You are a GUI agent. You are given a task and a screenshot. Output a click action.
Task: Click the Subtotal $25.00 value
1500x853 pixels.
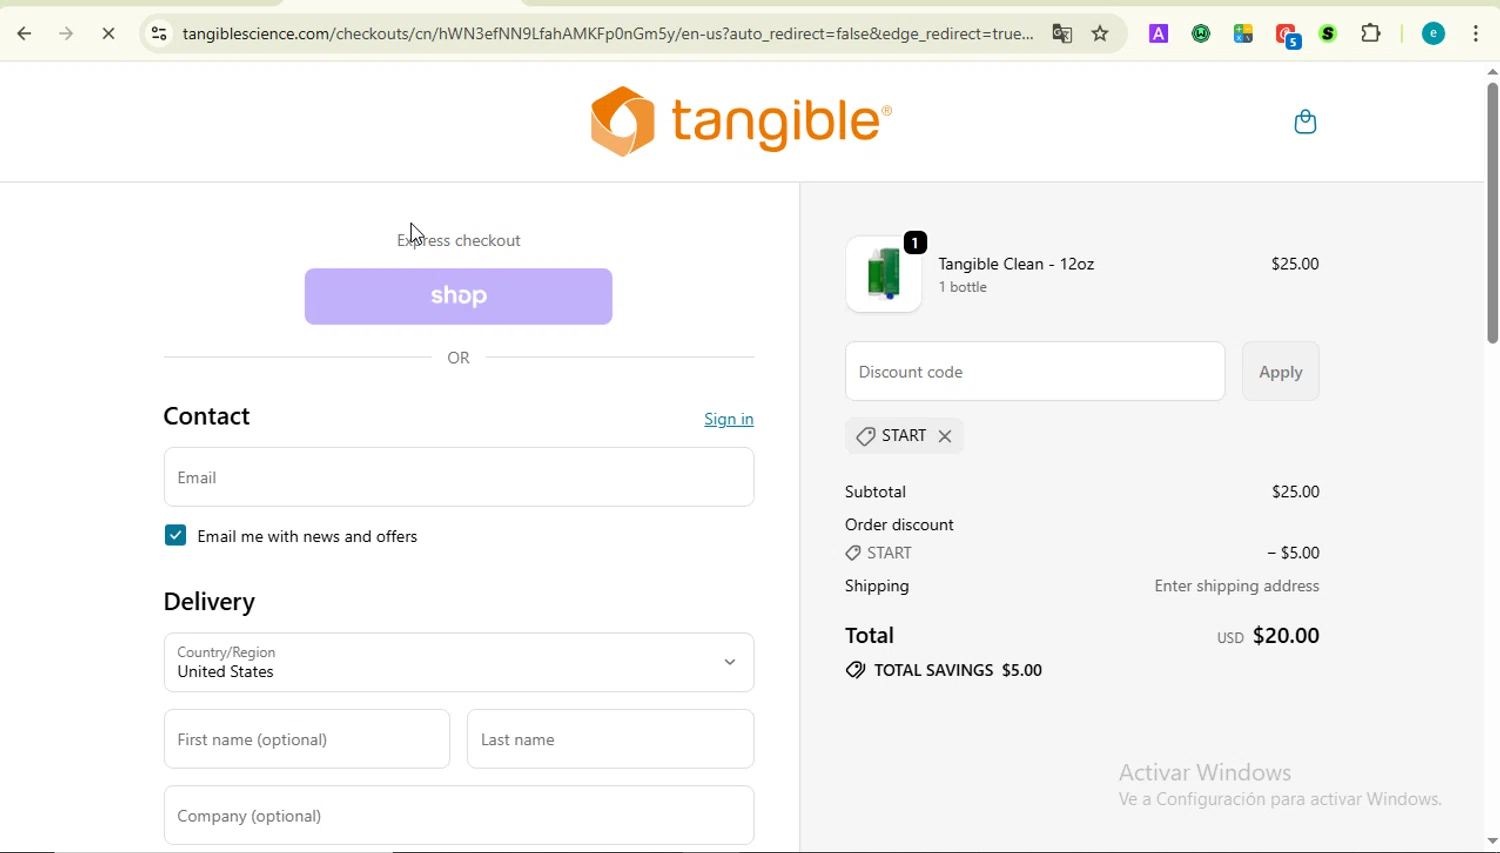(x=1295, y=492)
